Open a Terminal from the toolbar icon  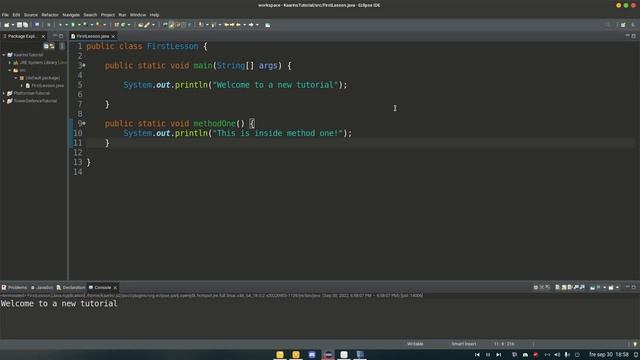pyautogui.click(x=37, y=25)
